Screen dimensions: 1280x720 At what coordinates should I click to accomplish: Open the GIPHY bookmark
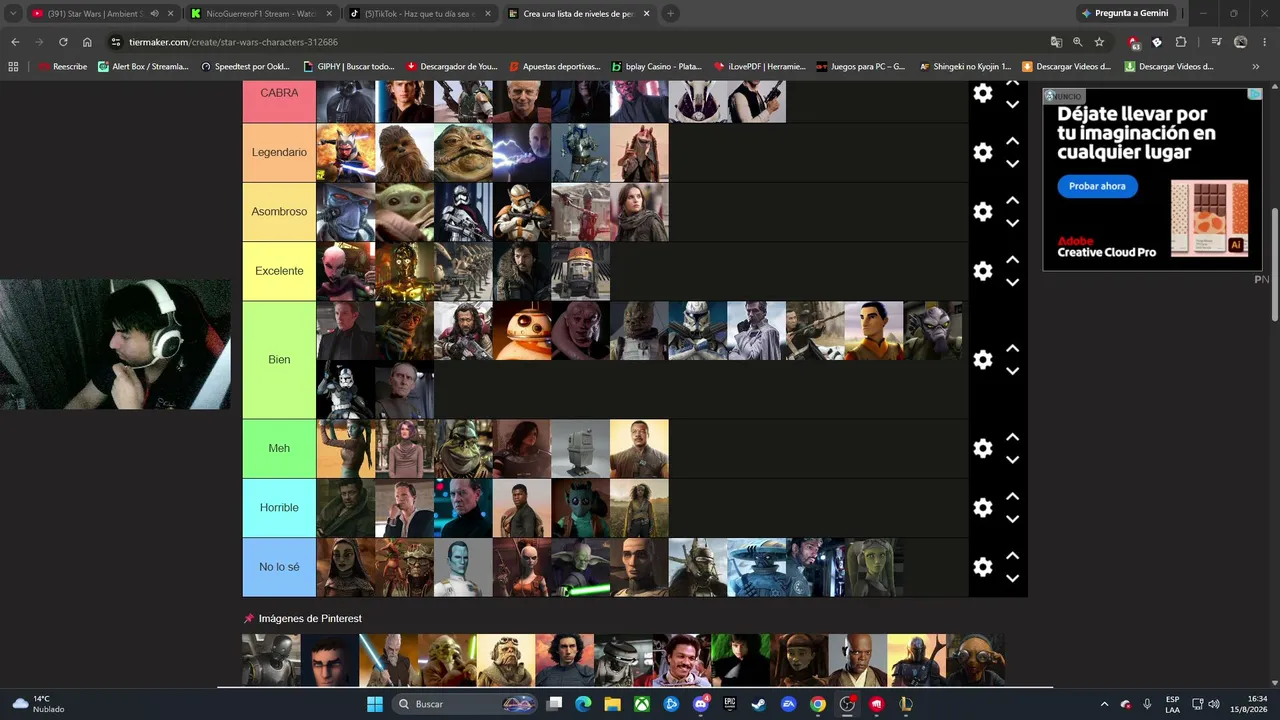[348, 67]
